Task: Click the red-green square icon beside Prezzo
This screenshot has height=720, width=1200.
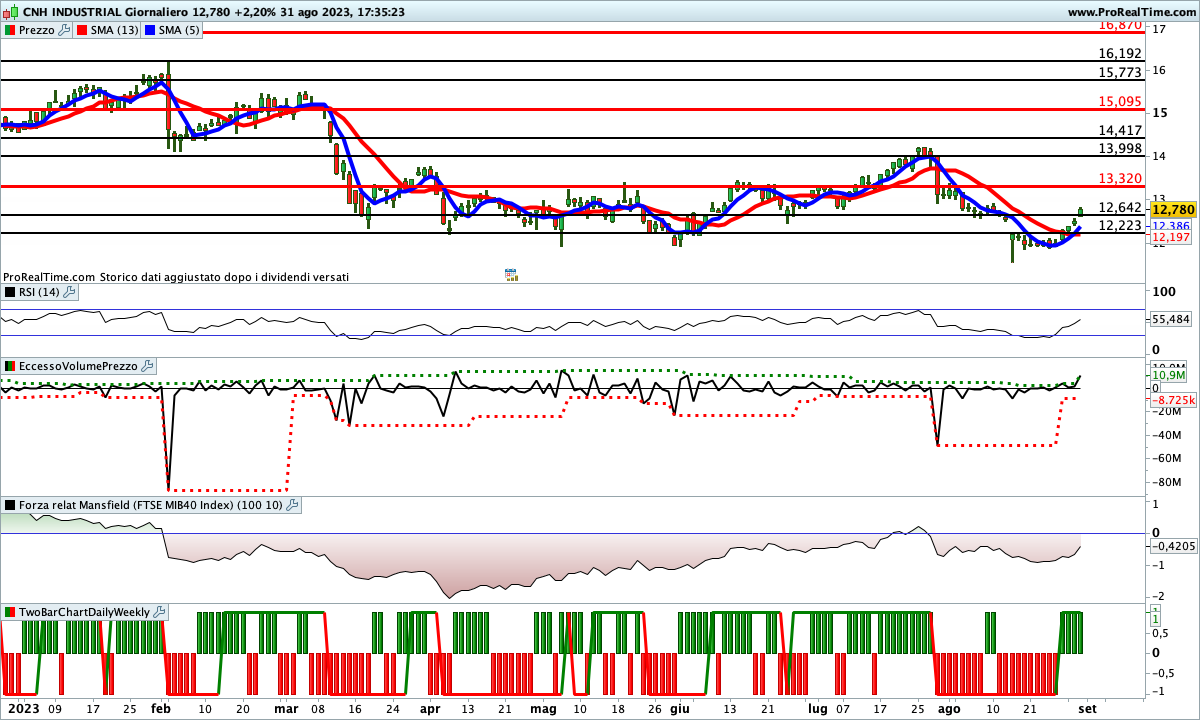Action: pyautogui.click(x=10, y=30)
